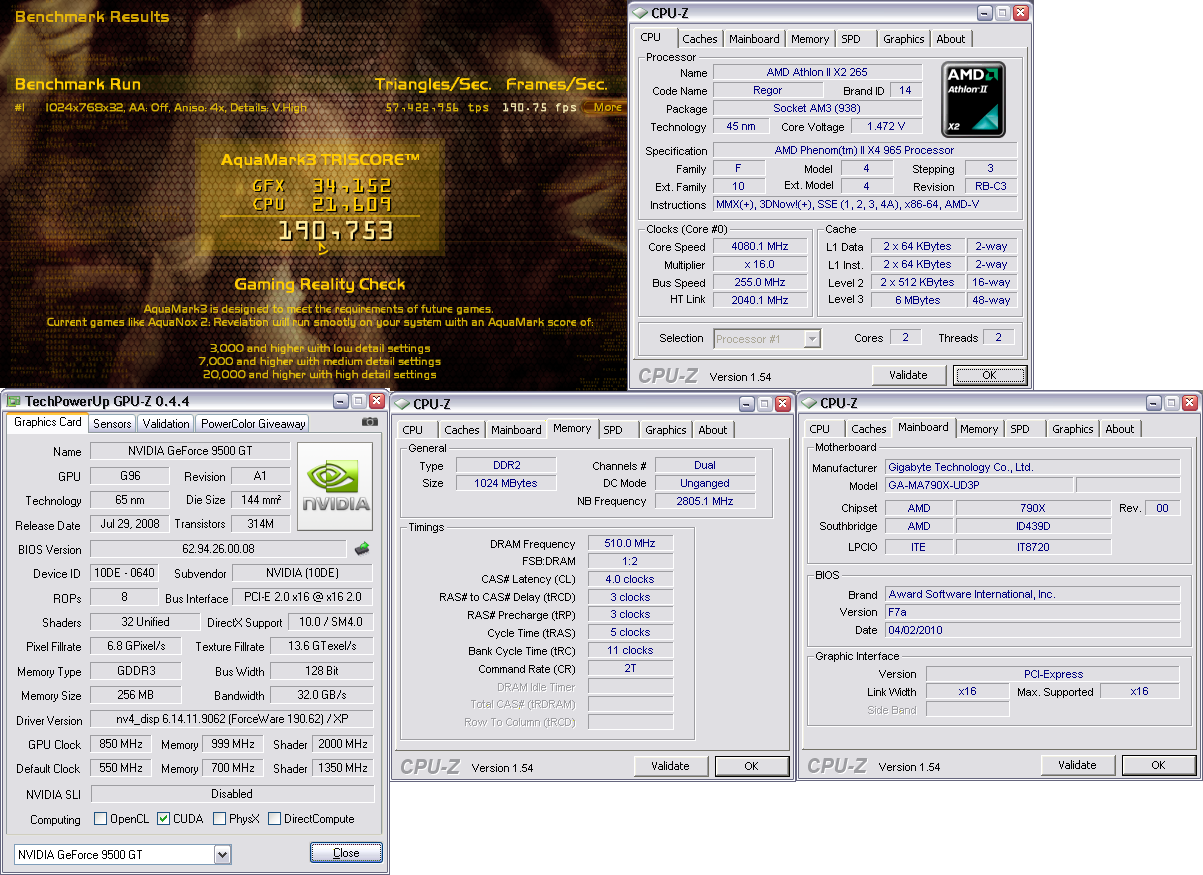Switch to Sensors tab in GPU-Z
The width and height of the screenshot is (1203, 875).
tap(112, 423)
